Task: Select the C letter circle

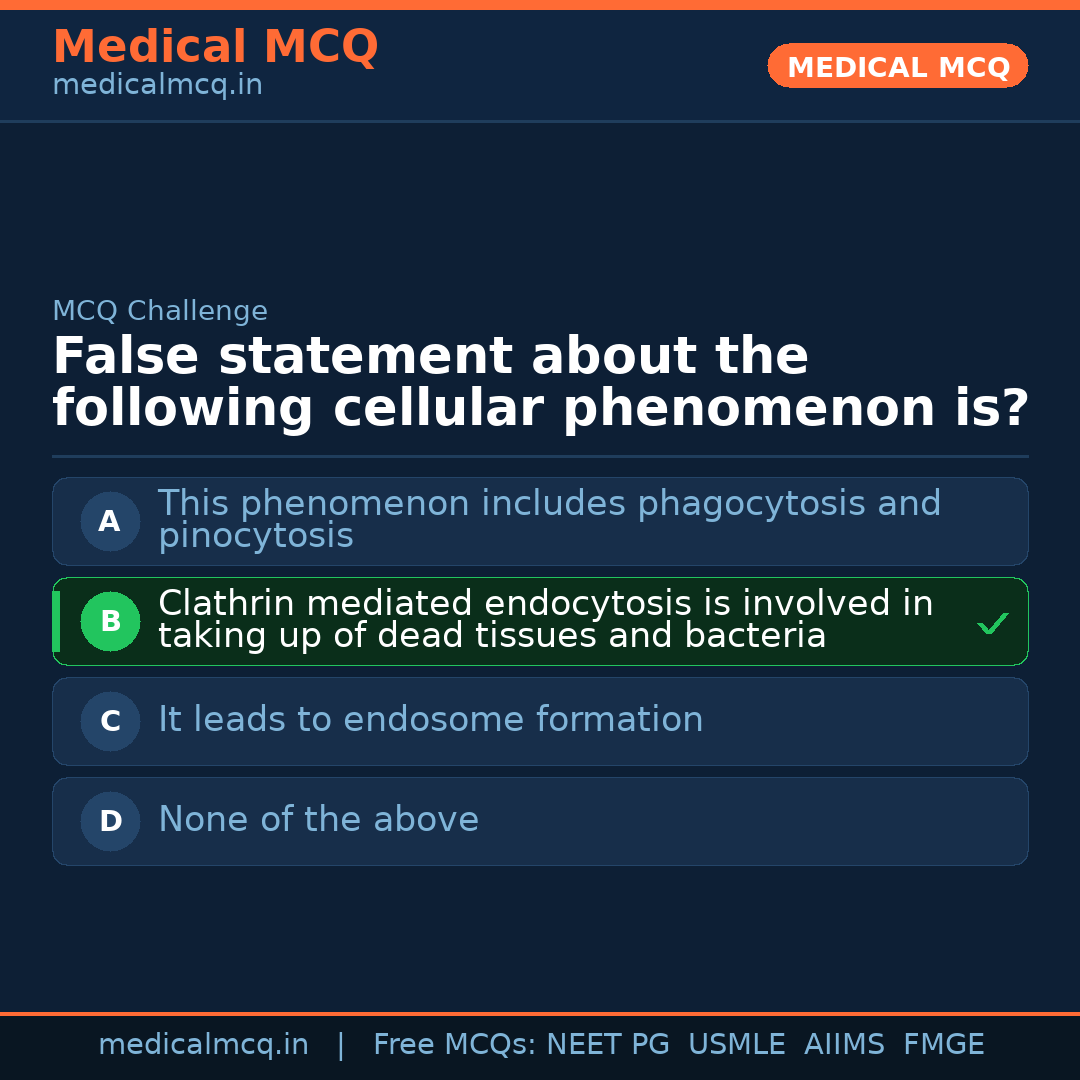Action: 110,721
